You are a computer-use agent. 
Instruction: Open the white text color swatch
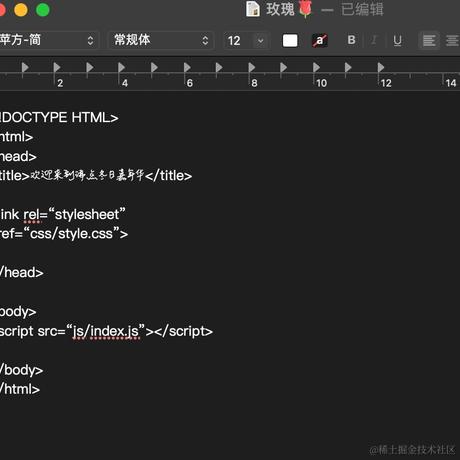[x=290, y=41]
